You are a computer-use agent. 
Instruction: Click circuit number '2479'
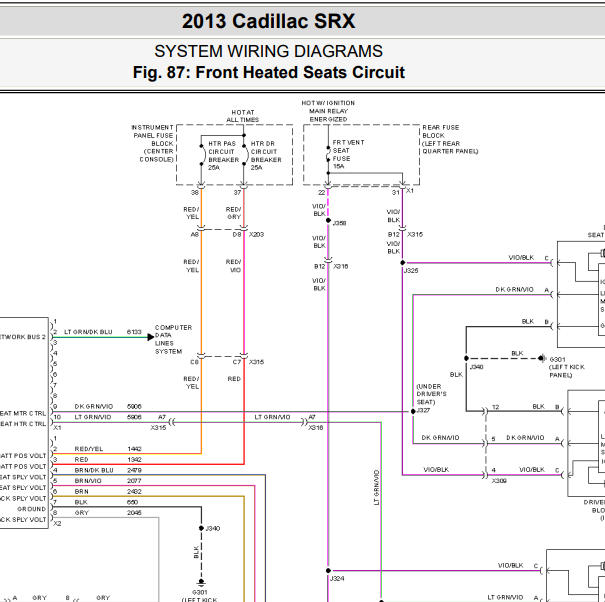click(x=134, y=470)
